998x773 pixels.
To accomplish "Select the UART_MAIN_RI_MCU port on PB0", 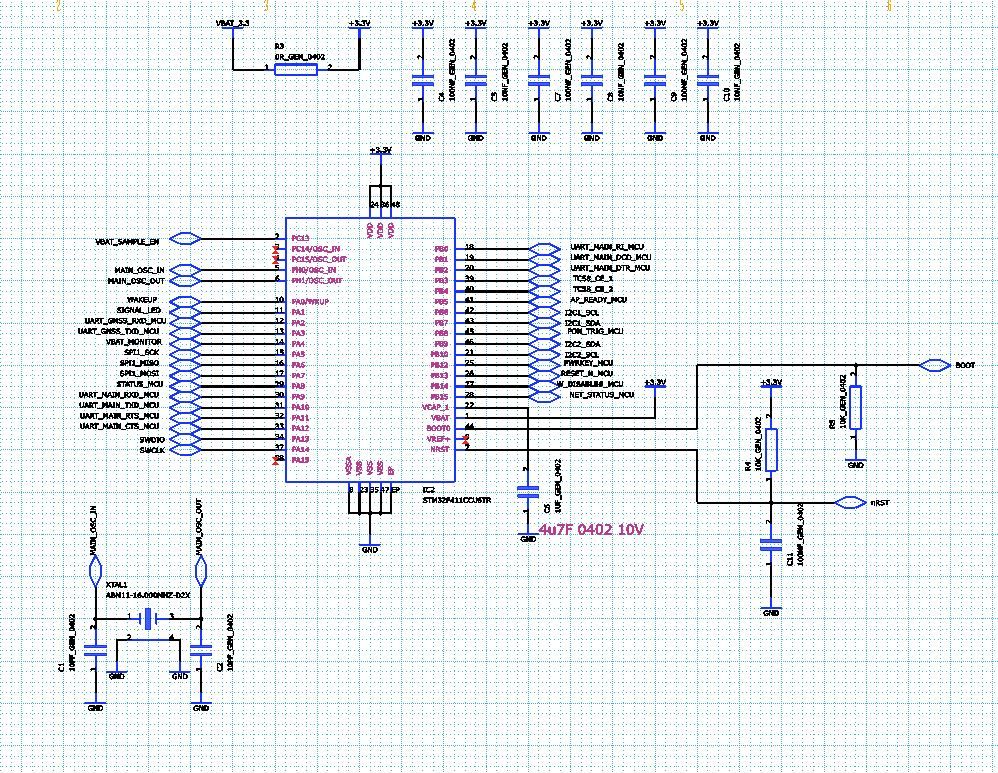I will tap(545, 248).
